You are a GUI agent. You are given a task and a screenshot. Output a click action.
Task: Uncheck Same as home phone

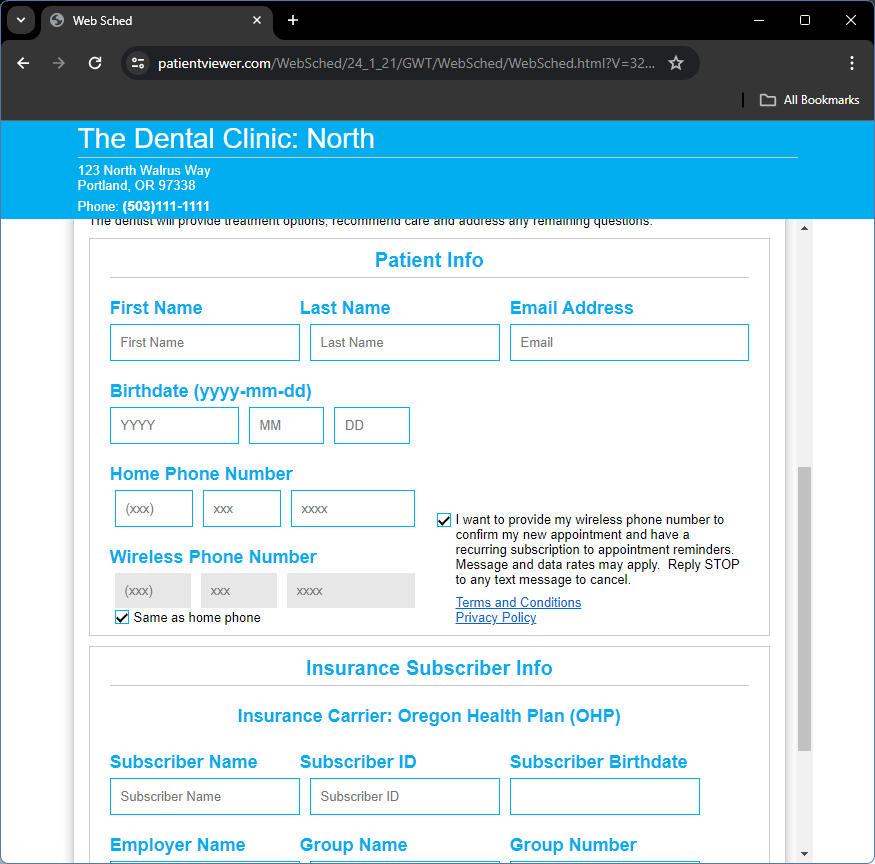(x=122, y=617)
